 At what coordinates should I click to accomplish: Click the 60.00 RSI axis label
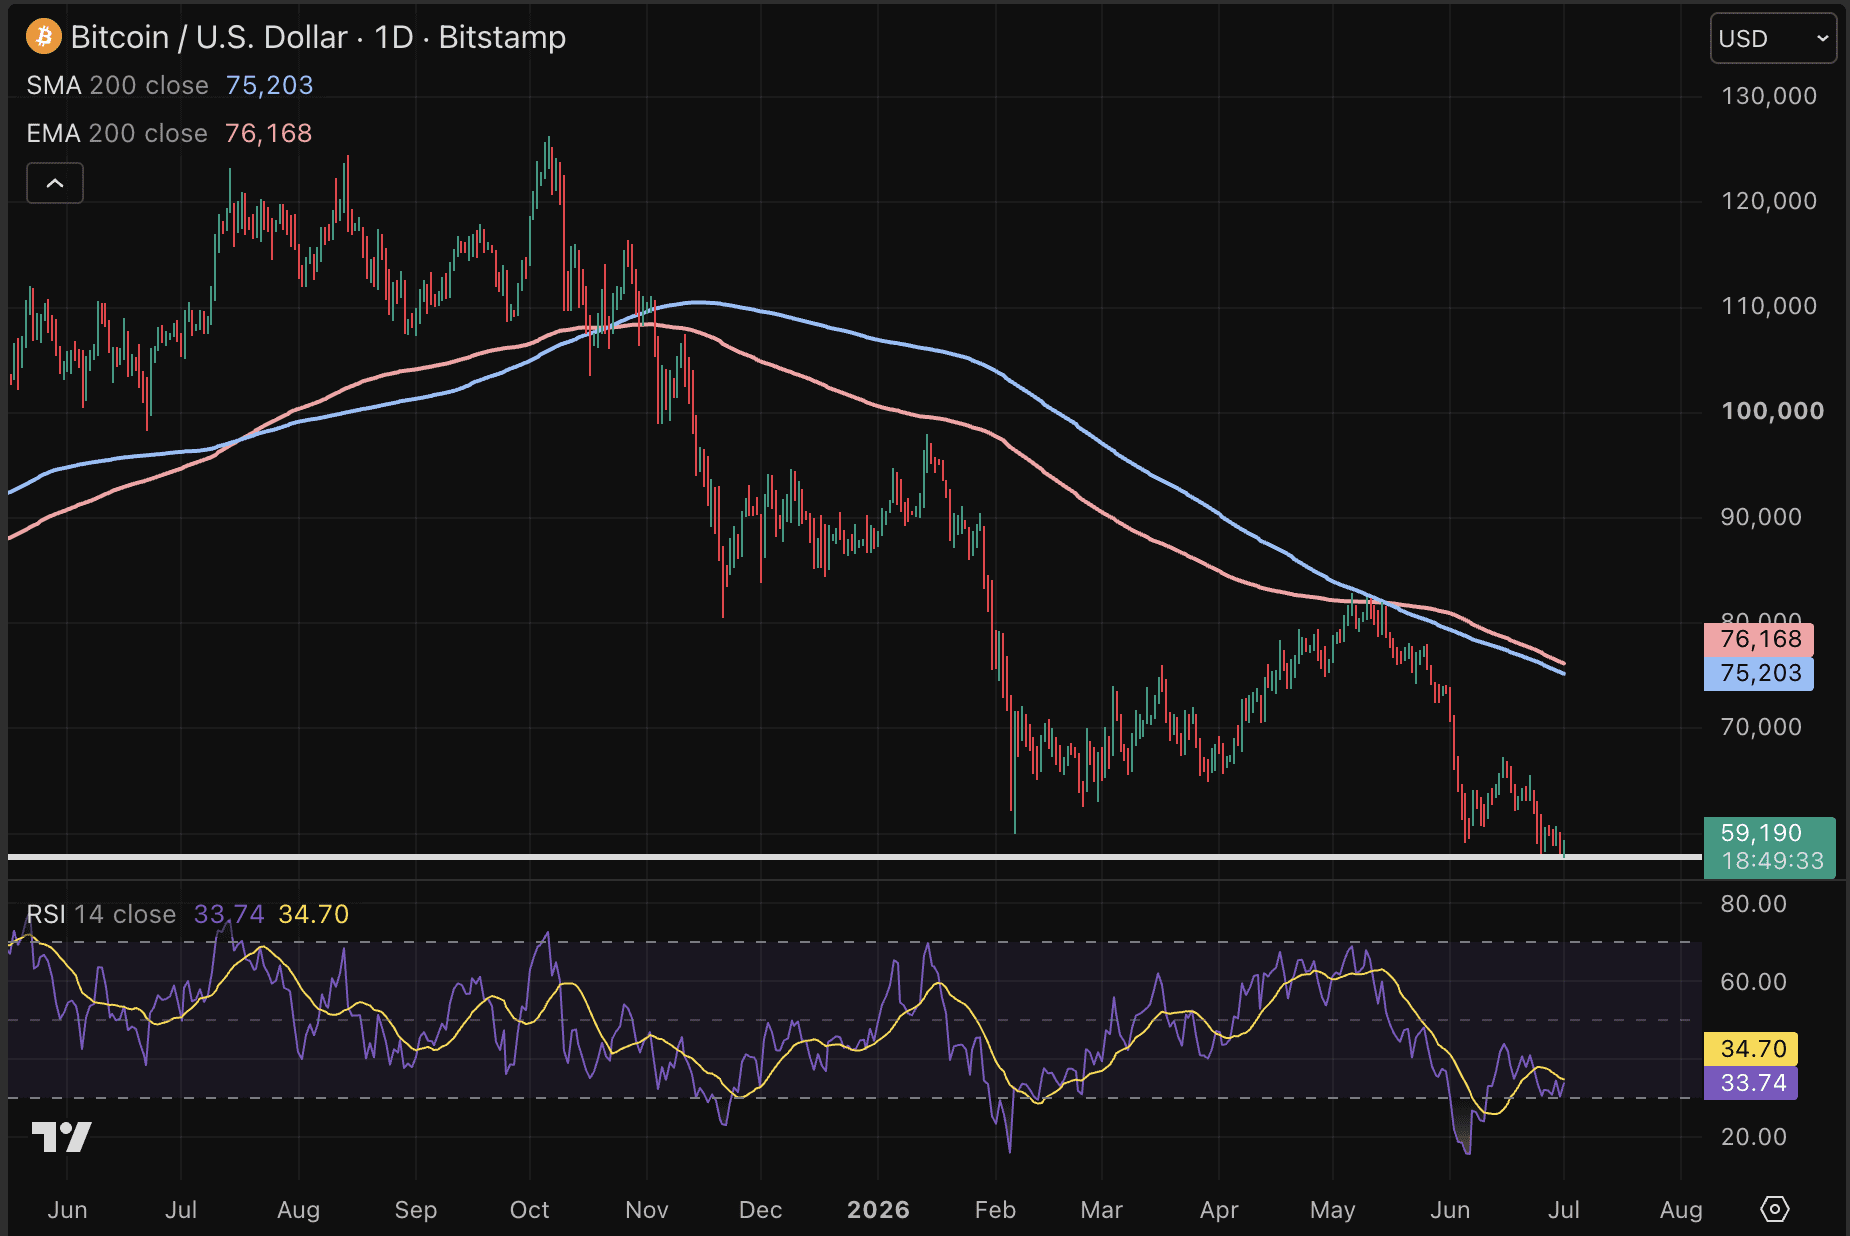(x=1753, y=982)
